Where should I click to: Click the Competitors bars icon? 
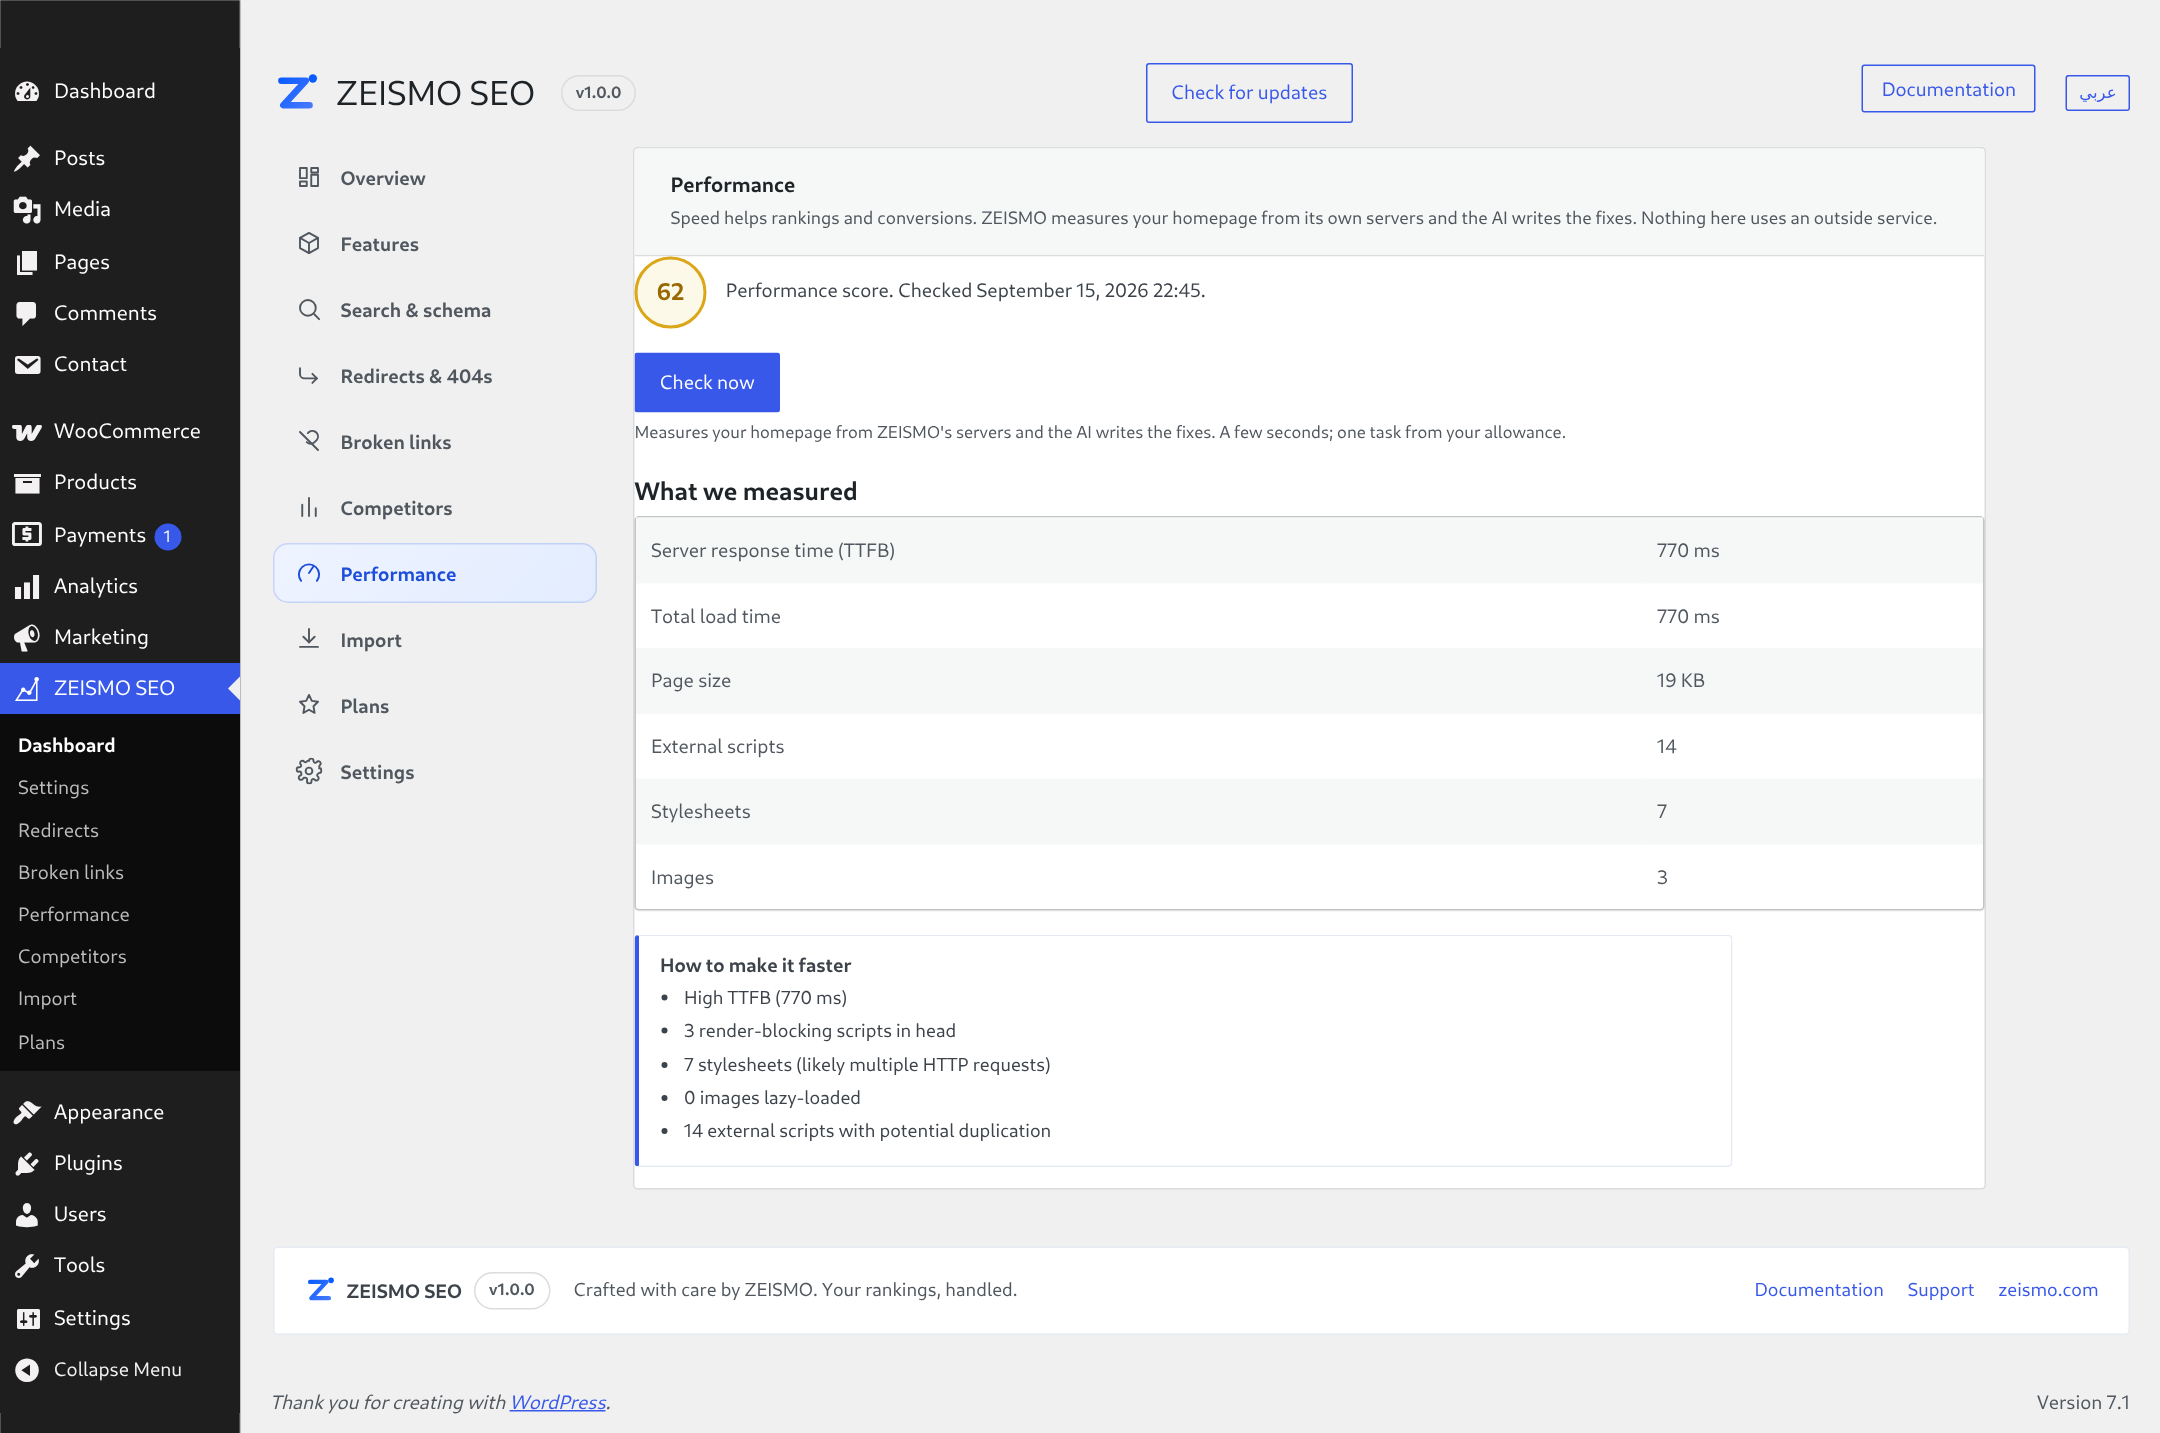tap(309, 507)
